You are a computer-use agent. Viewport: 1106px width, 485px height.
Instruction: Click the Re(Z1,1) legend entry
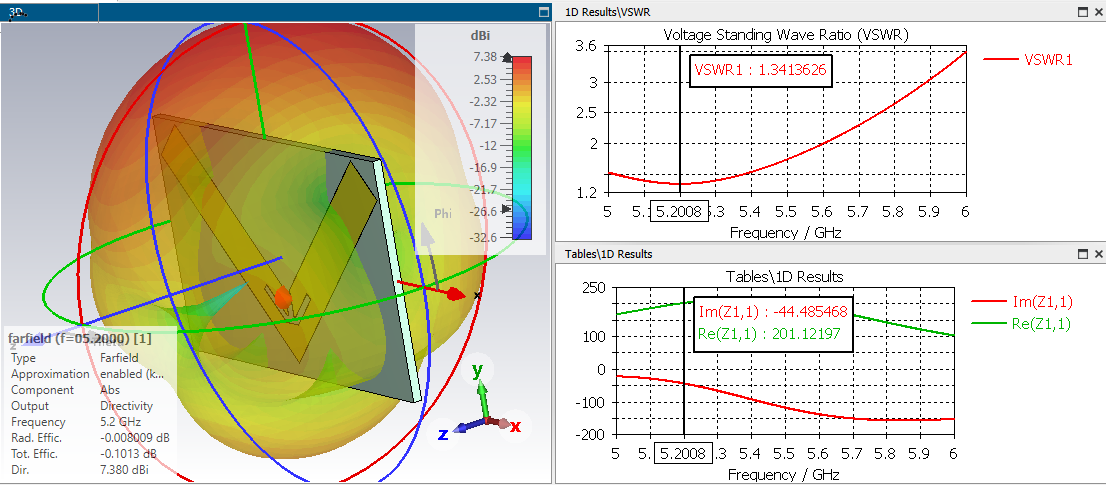click(x=1023, y=324)
